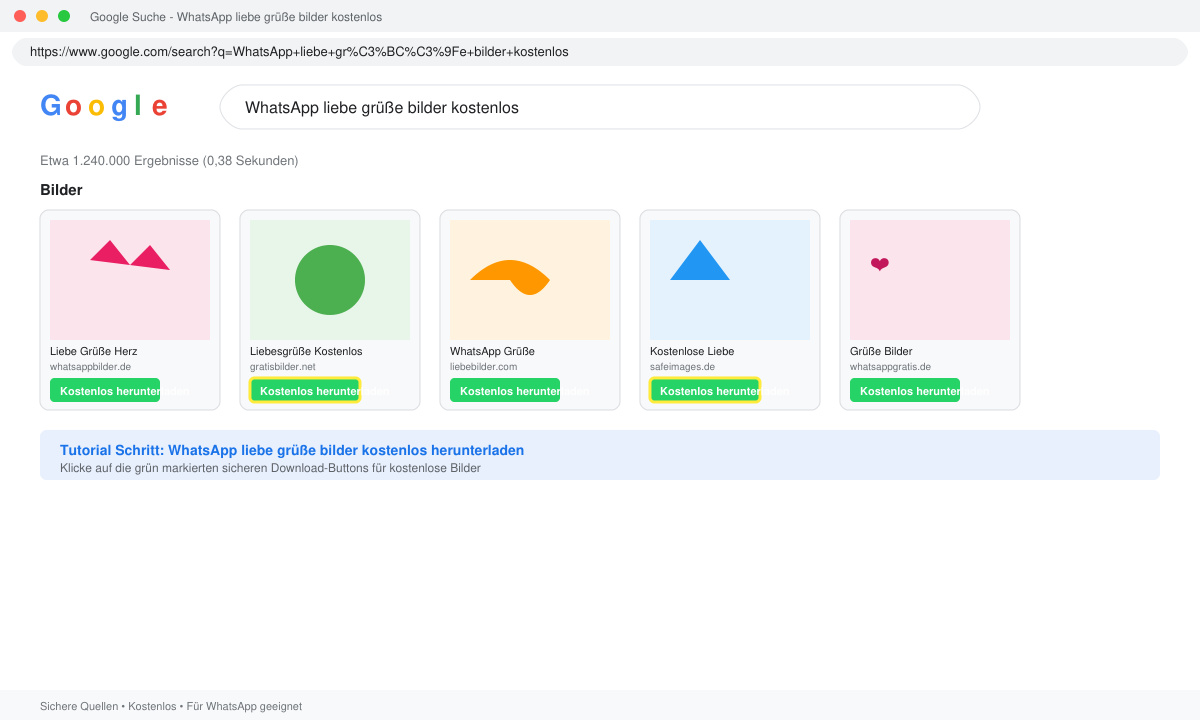Click the Tutorial Schritt heading
The width and height of the screenshot is (1200, 720).
click(x=292, y=450)
